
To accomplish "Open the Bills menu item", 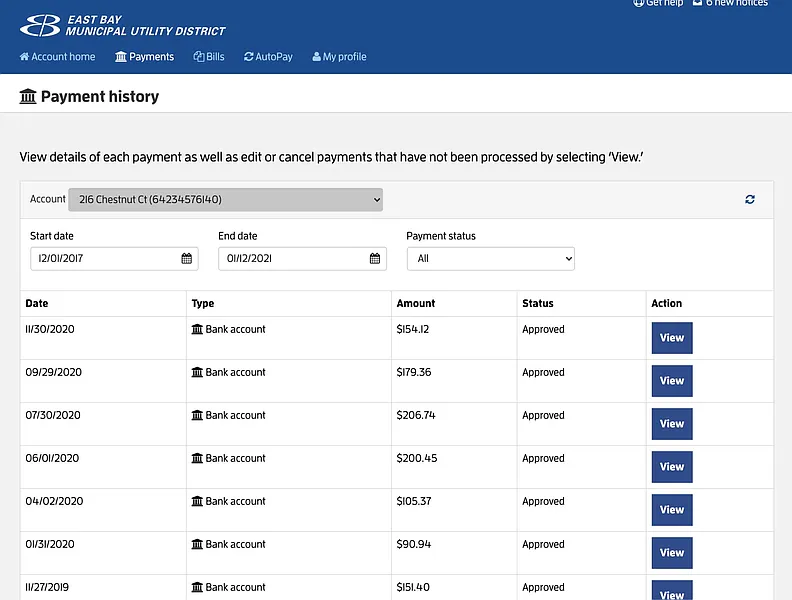I will coord(209,57).
